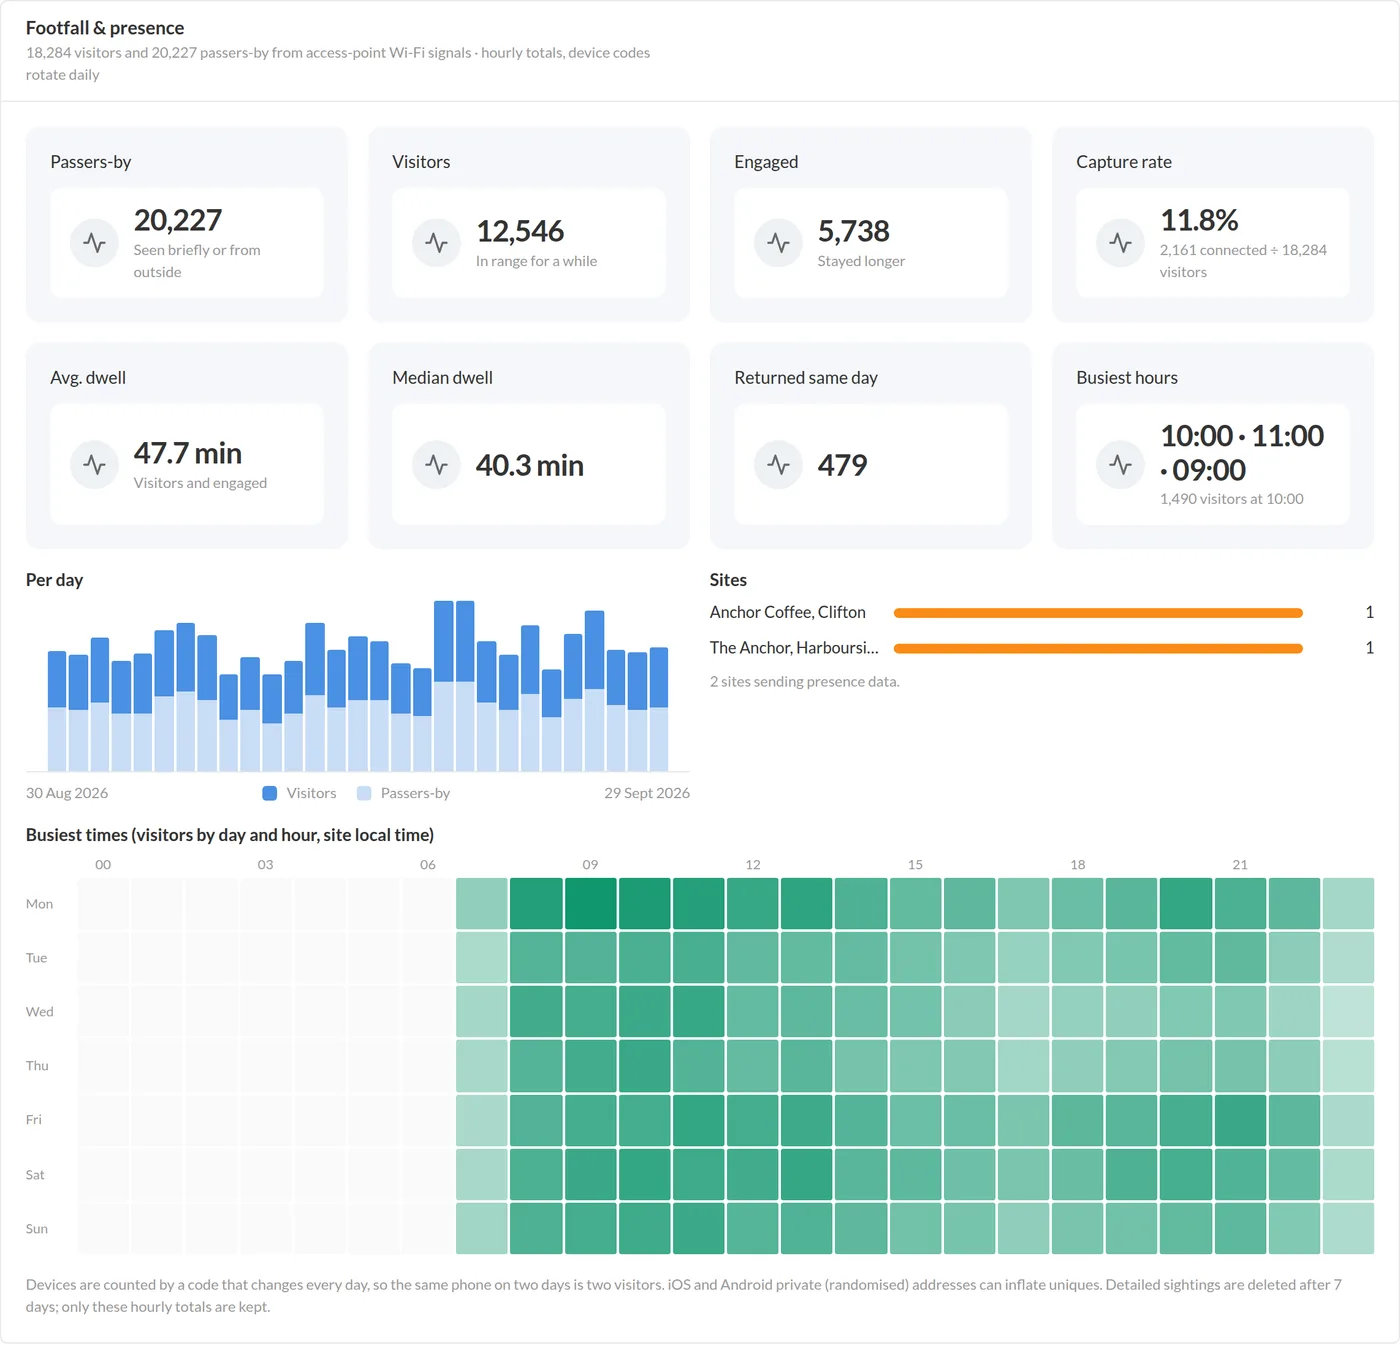Screen dimensions: 1400x1345
Task: Click the Tue row label in heatmap
Action: coord(36,958)
